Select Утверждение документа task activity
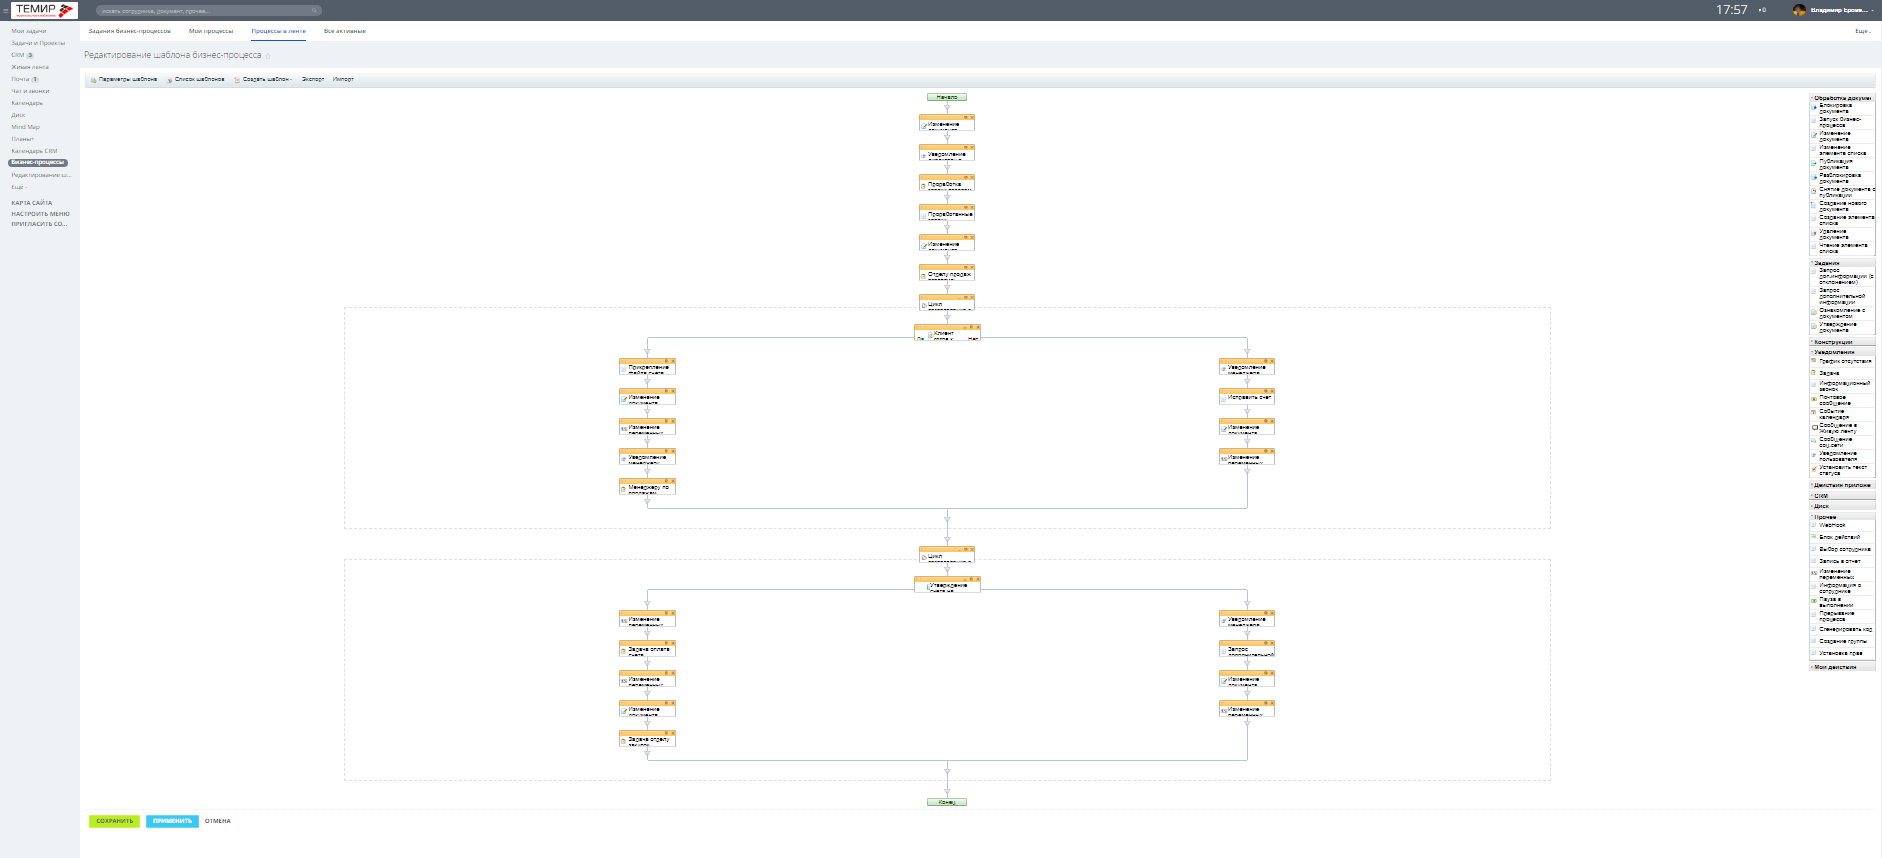The width and height of the screenshot is (1882, 858). [x=1841, y=327]
